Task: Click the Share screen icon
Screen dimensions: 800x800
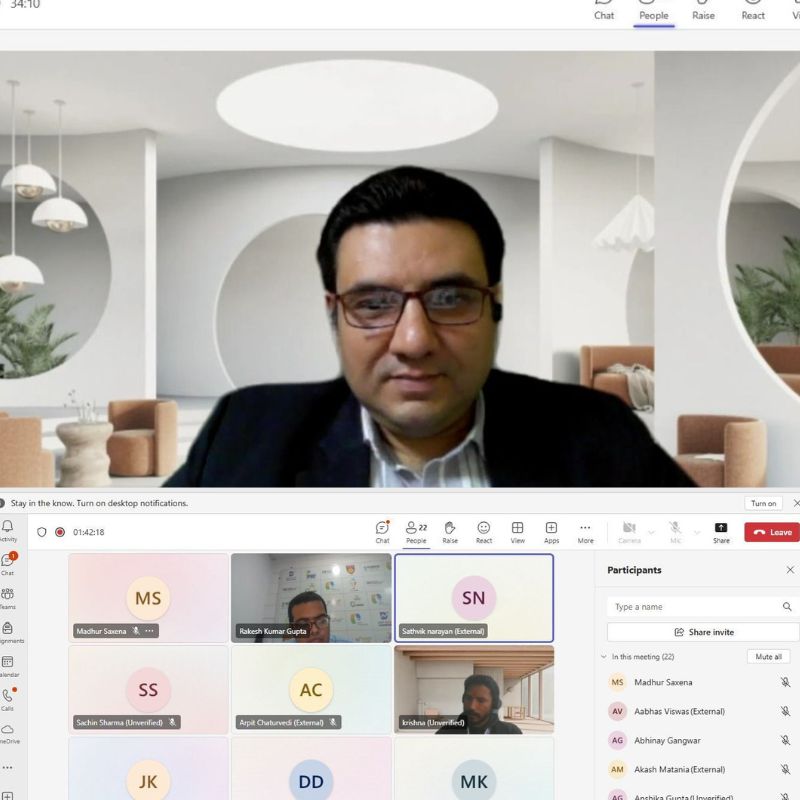Action: pyautogui.click(x=721, y=531)
